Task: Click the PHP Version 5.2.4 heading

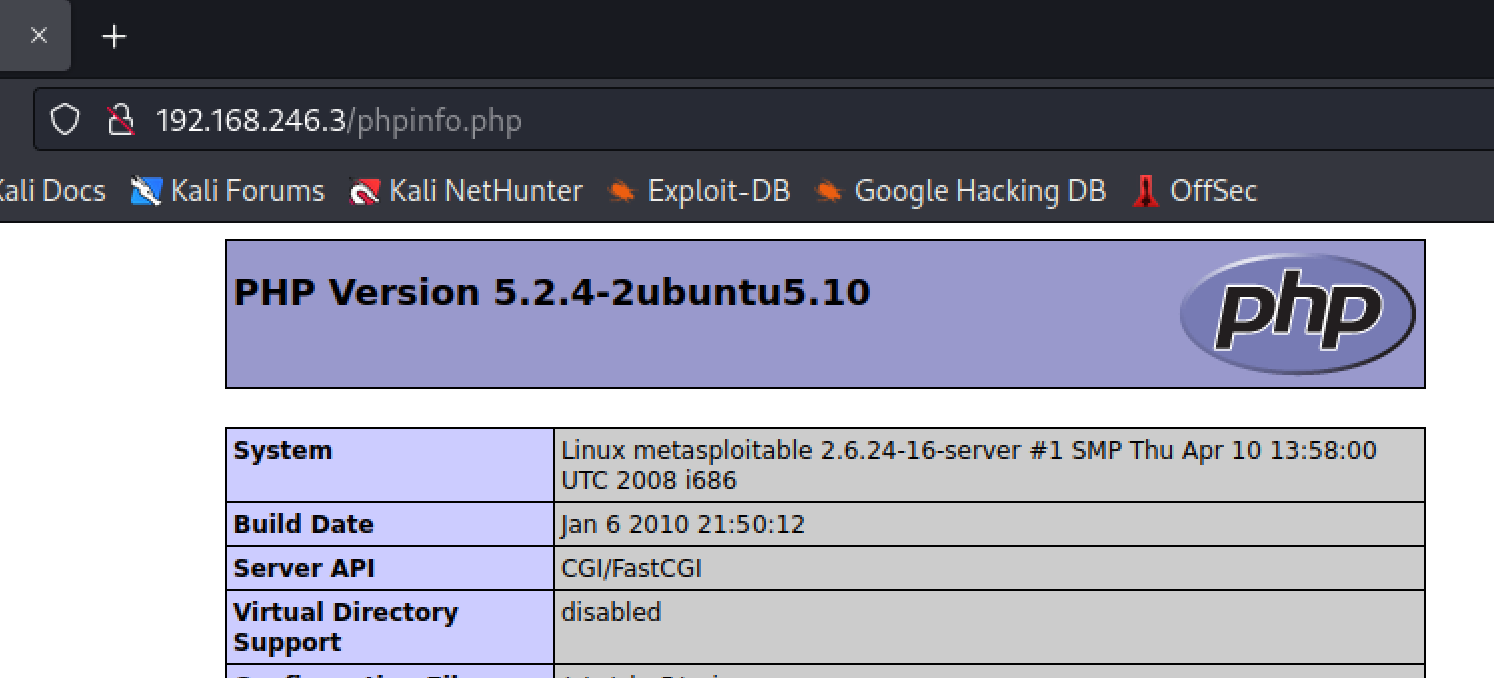Action: pos(552,293)
